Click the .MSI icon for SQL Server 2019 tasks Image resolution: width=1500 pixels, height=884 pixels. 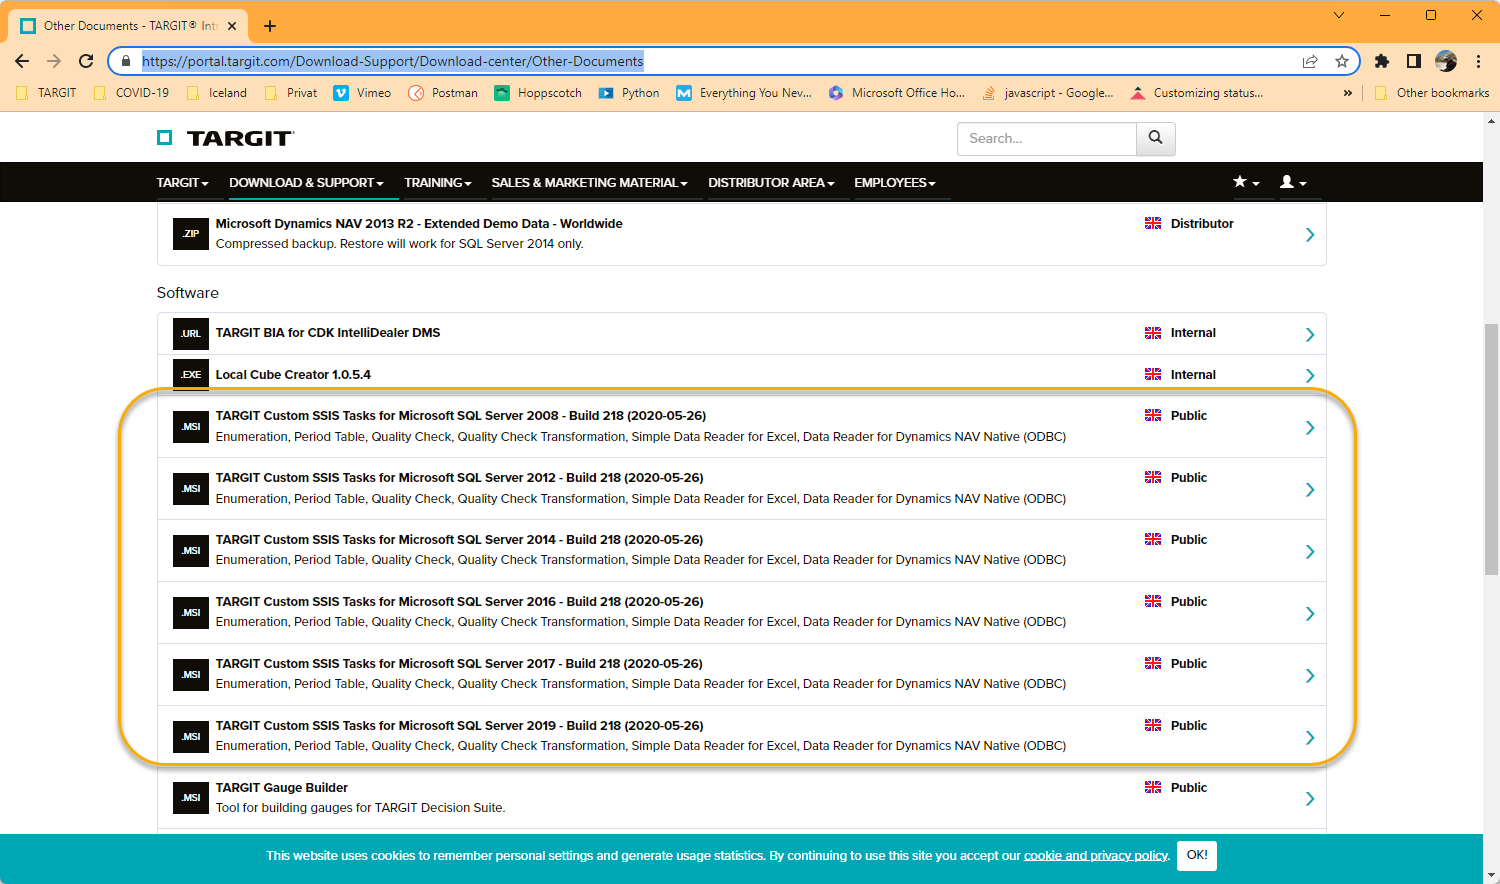(x=191, y=737)
